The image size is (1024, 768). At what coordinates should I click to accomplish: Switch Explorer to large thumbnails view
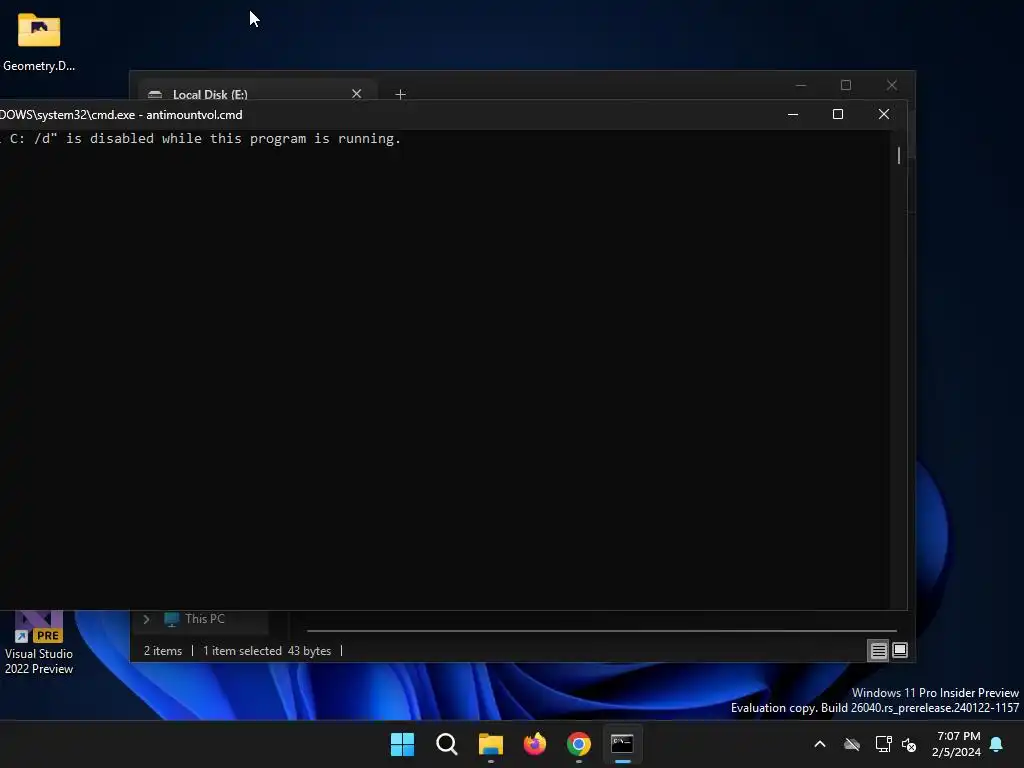[x=900, y=650]
